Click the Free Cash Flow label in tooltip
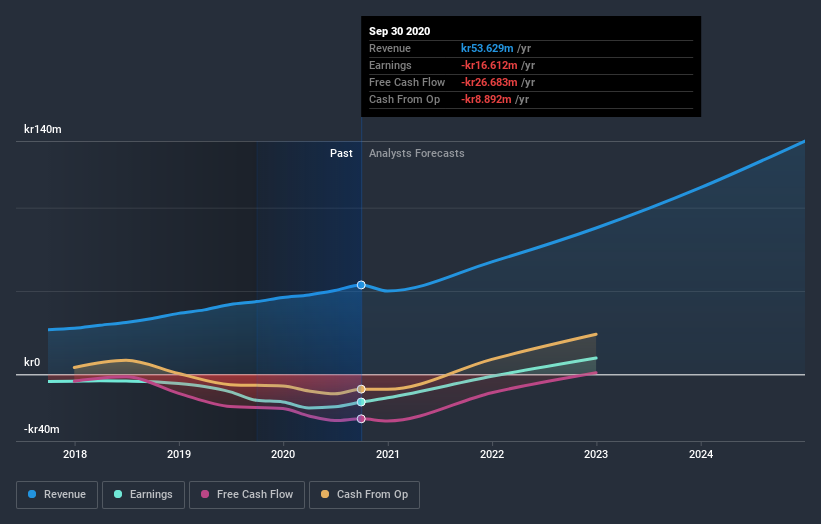The height and width of the screenshot is (524, 821). [407, 82]
